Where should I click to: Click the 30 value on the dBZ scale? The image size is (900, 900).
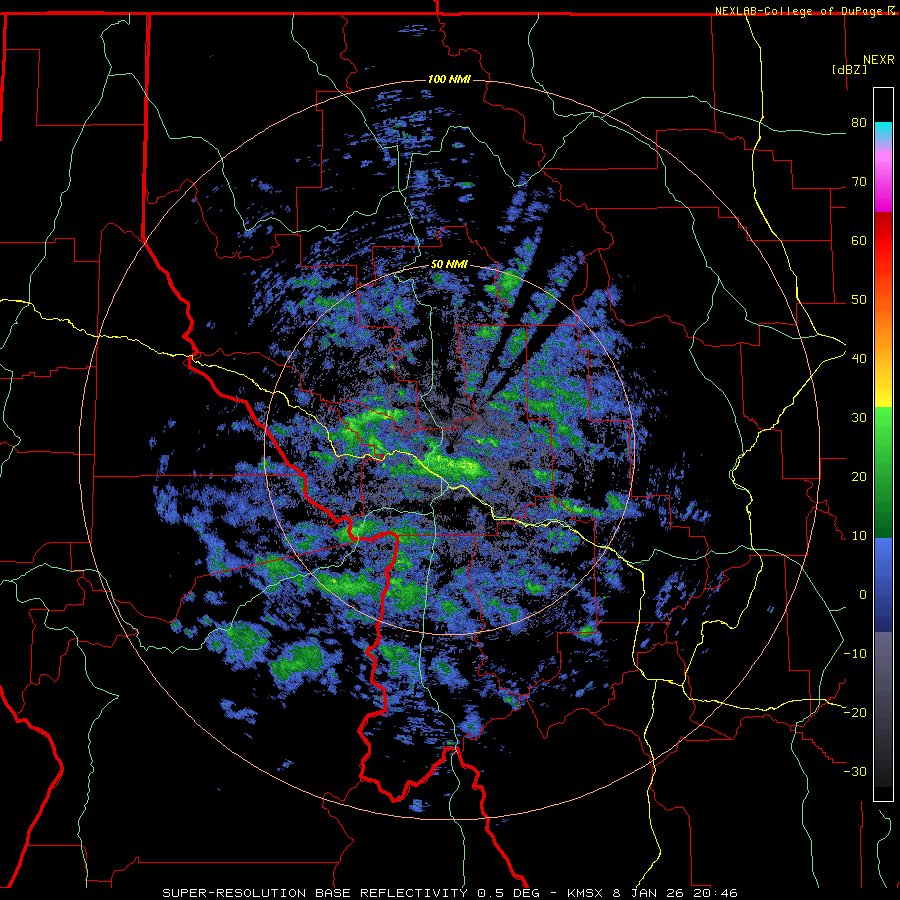(x=859, y=418)
